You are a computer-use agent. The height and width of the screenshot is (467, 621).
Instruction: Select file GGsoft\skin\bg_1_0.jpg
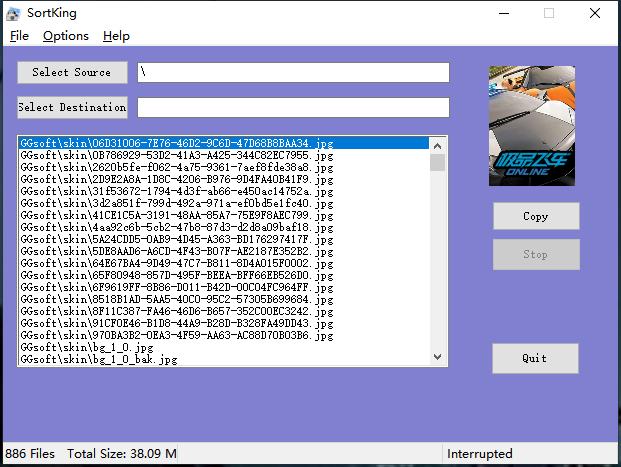click(224, 347)
